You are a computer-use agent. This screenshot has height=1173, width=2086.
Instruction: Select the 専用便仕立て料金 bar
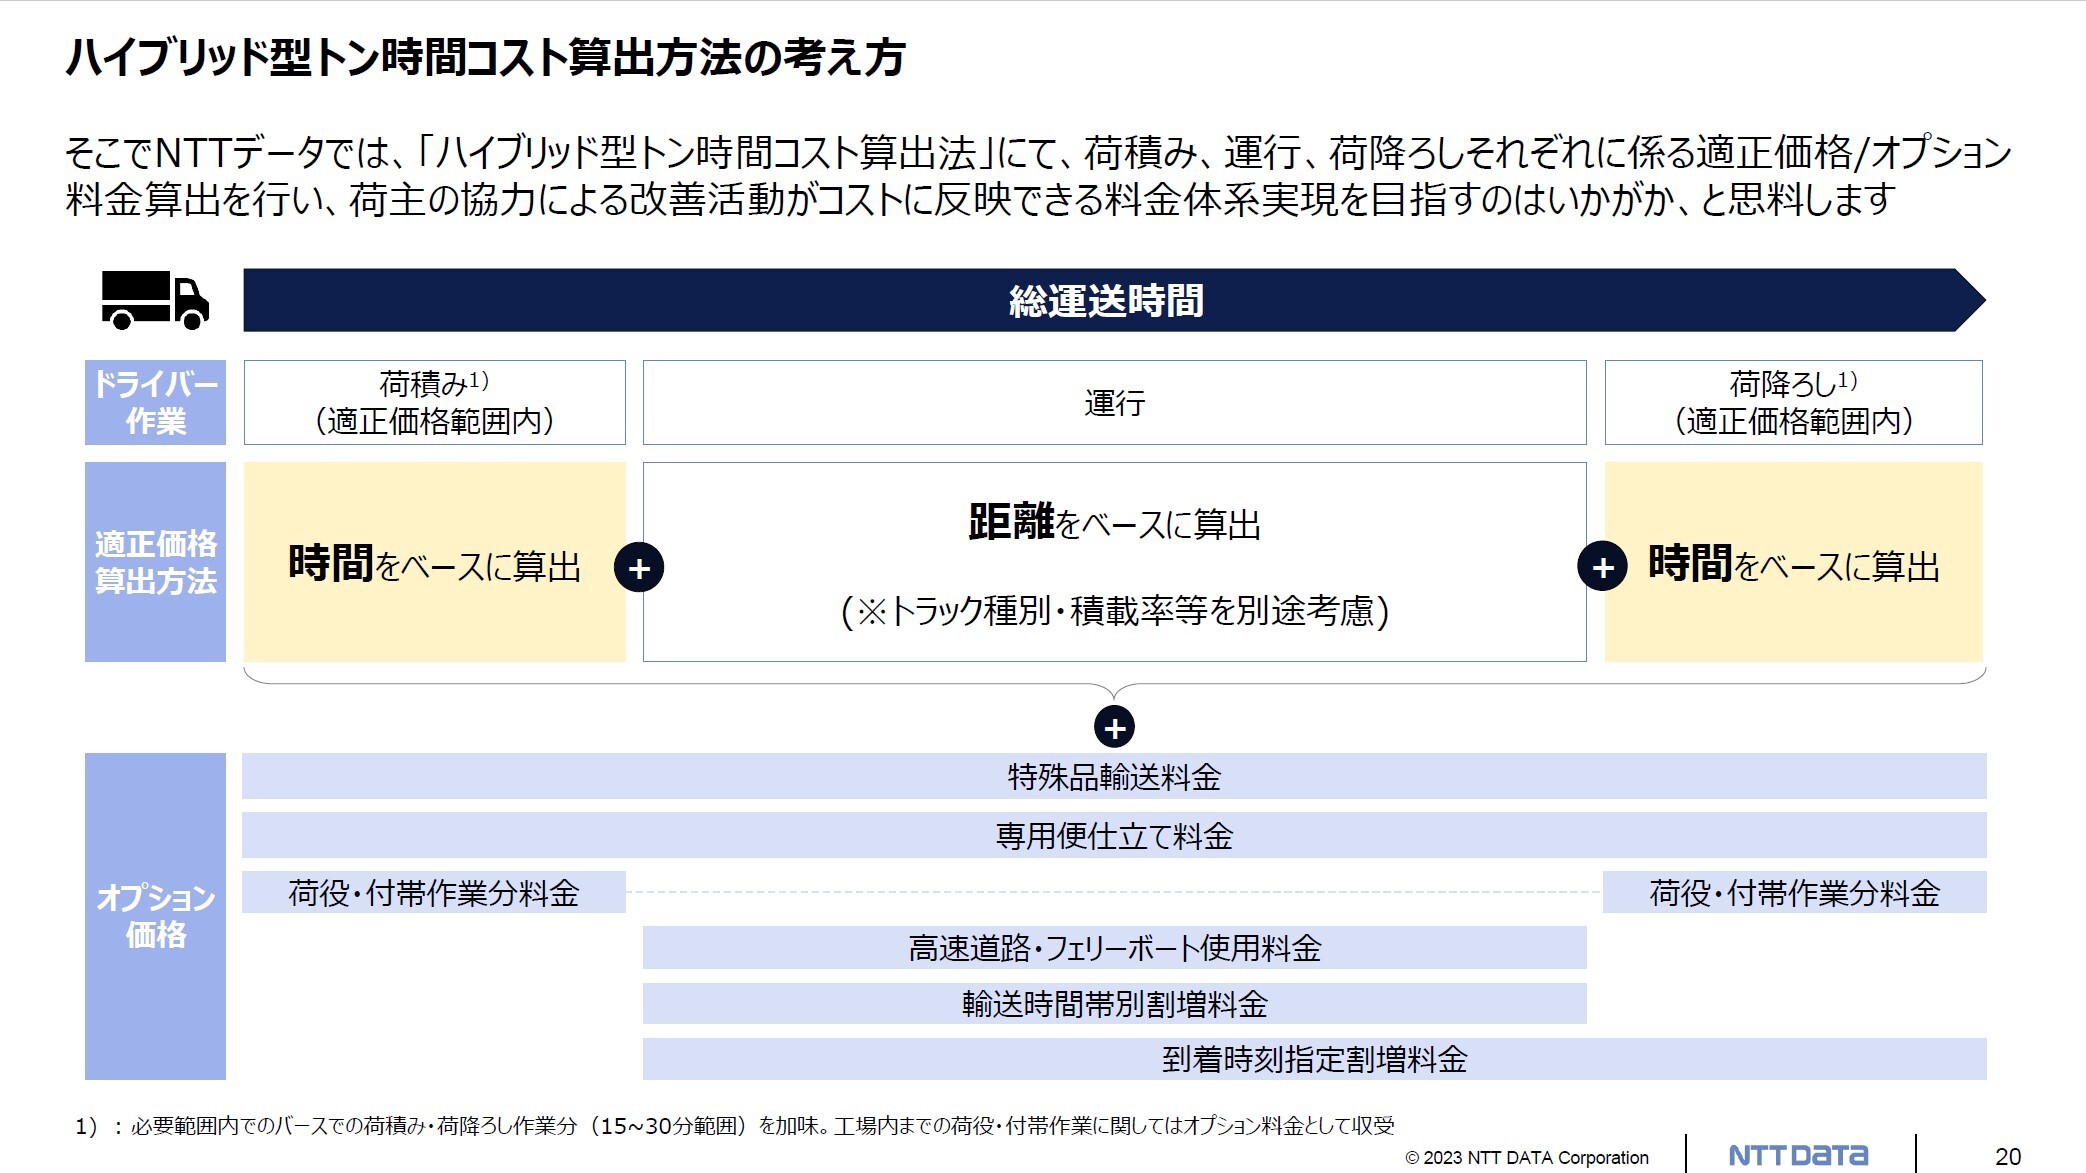coord(1114,835)
